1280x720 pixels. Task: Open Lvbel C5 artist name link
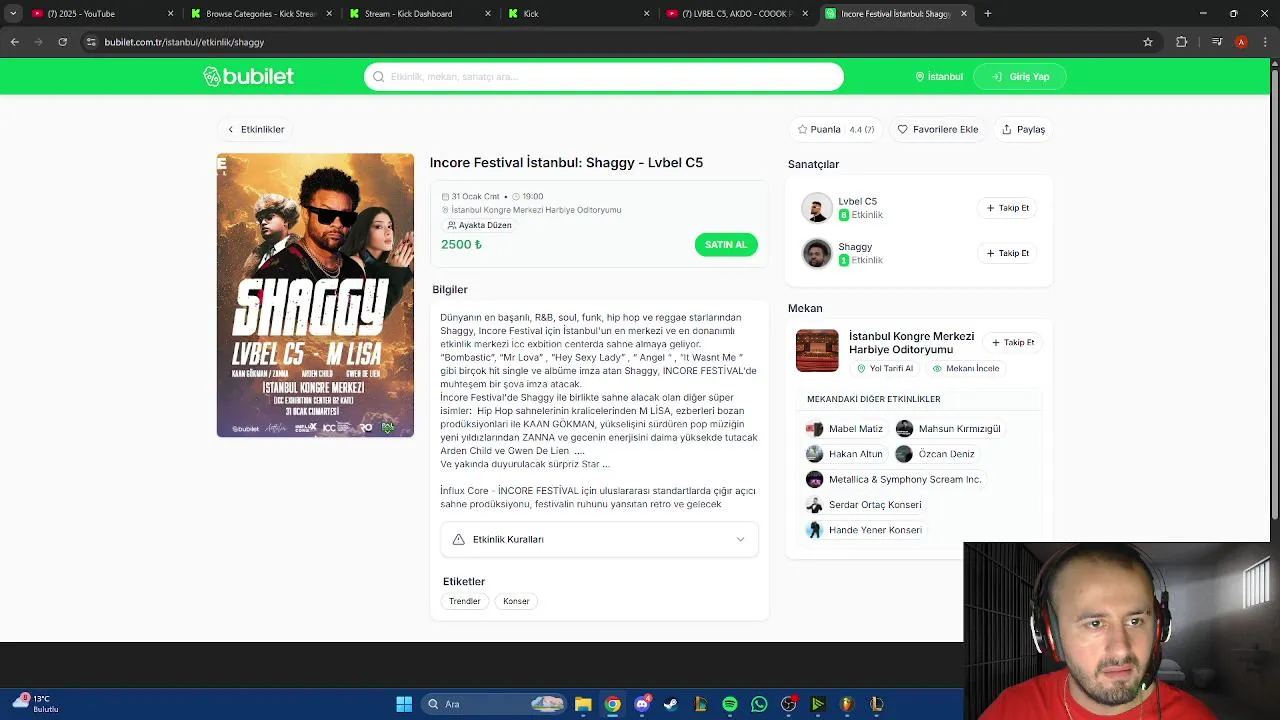[857, 201]
